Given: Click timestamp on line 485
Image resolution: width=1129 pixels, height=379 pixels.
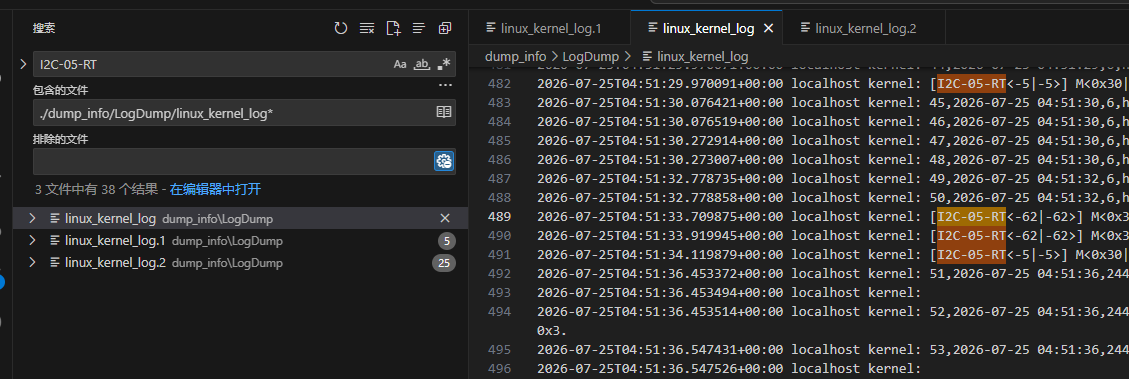Looking at the screenshot, I should (x=660, y=141).
